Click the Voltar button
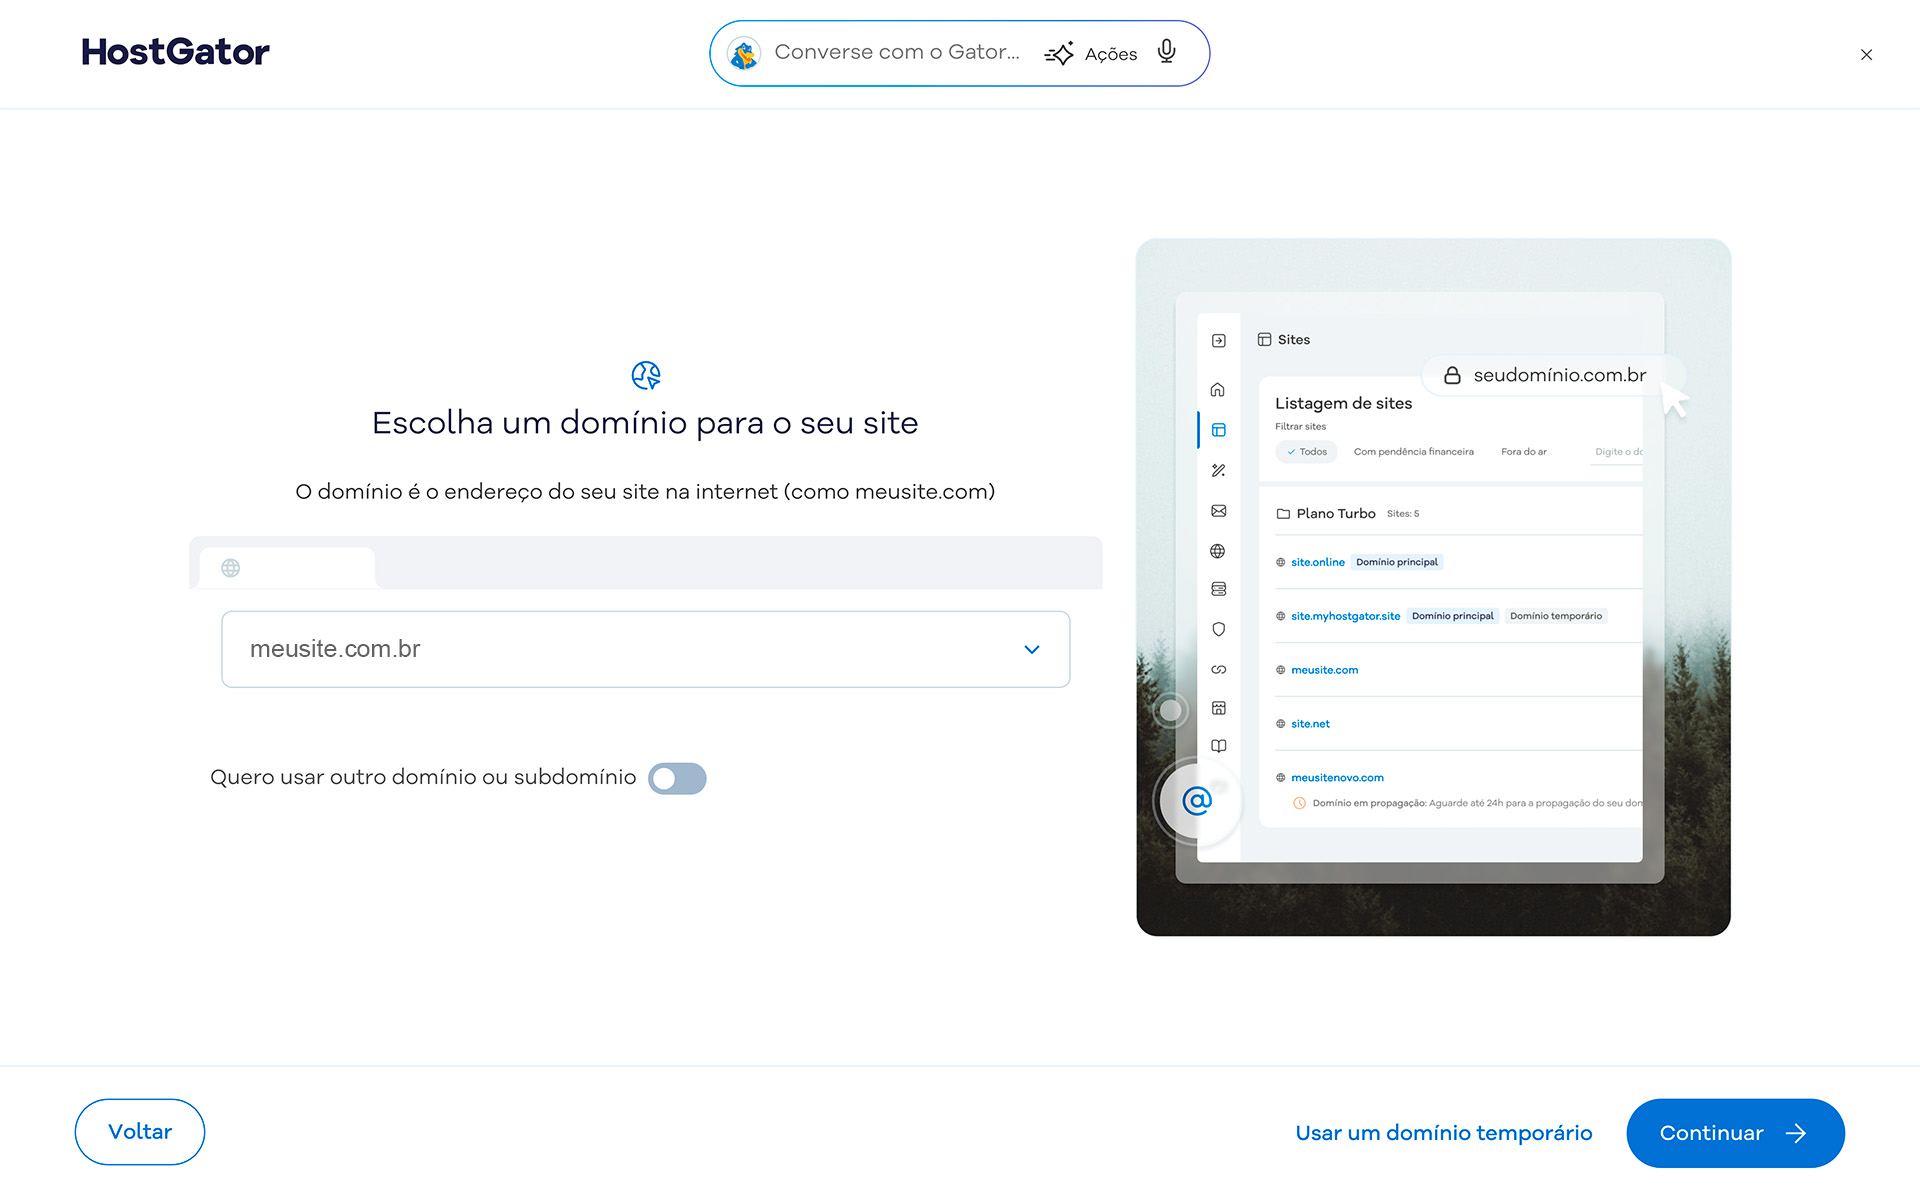The image size is (1920, 1200). tap(140, 1132)
